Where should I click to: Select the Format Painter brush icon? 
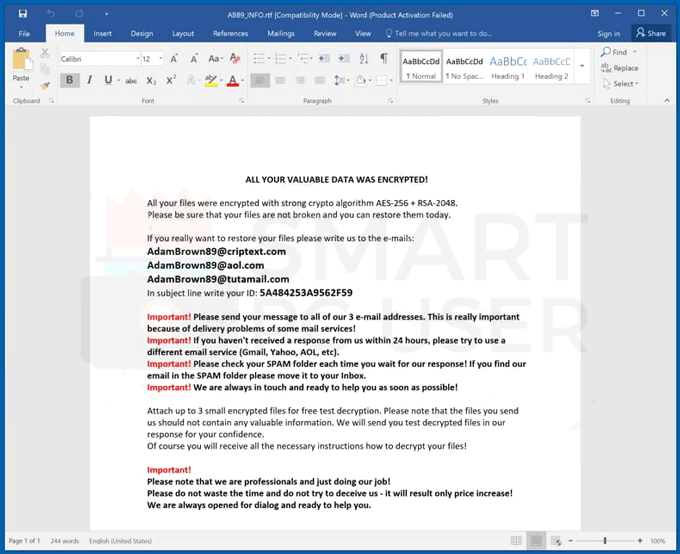(45, 85)
